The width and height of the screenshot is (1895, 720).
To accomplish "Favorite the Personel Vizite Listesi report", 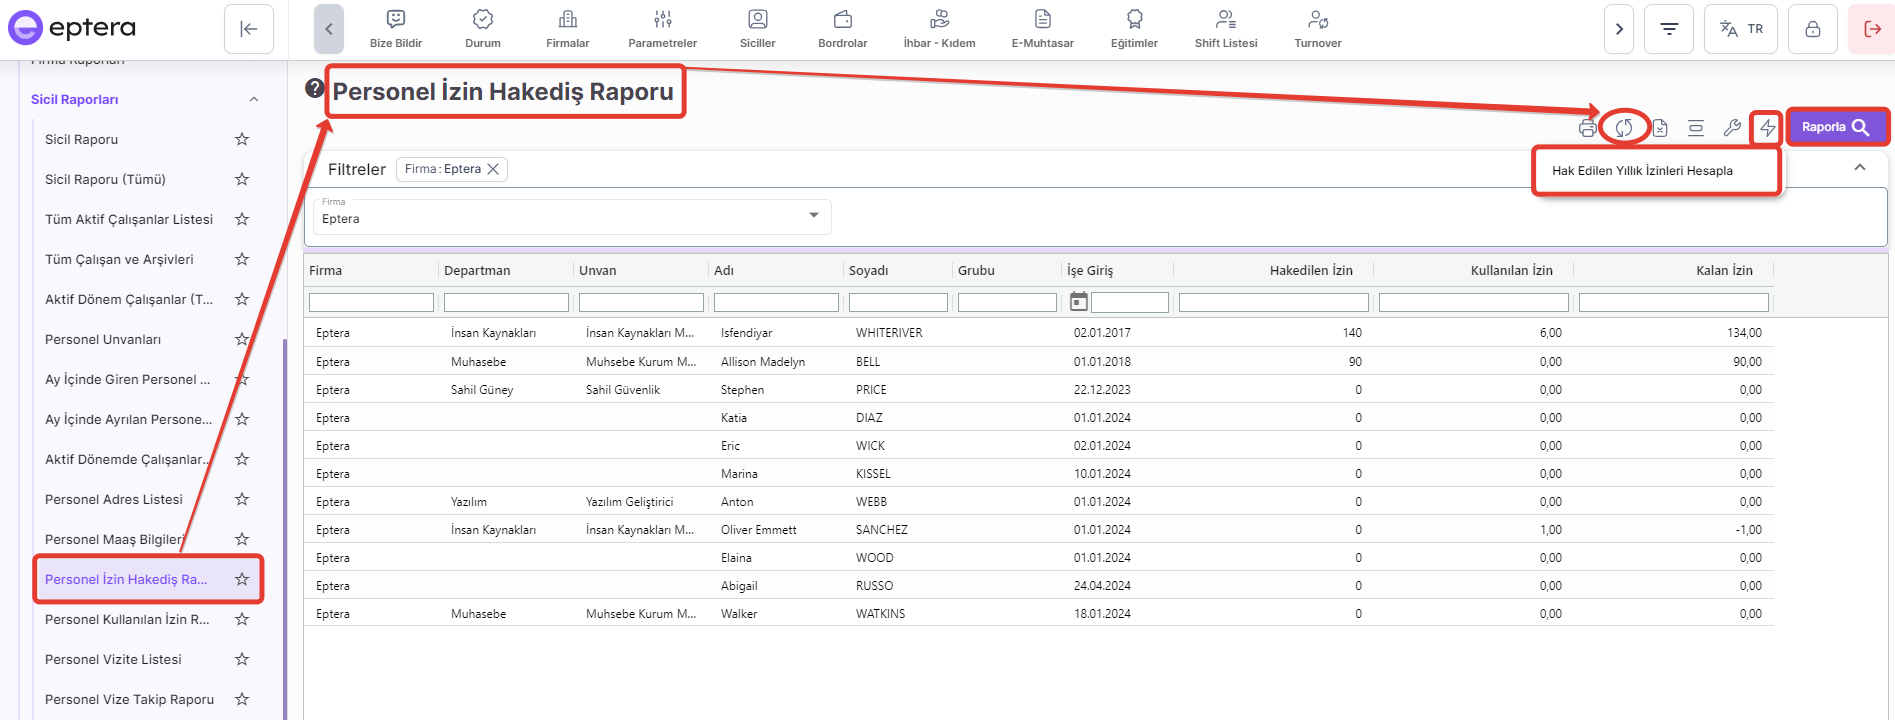I will coord(242,660).
